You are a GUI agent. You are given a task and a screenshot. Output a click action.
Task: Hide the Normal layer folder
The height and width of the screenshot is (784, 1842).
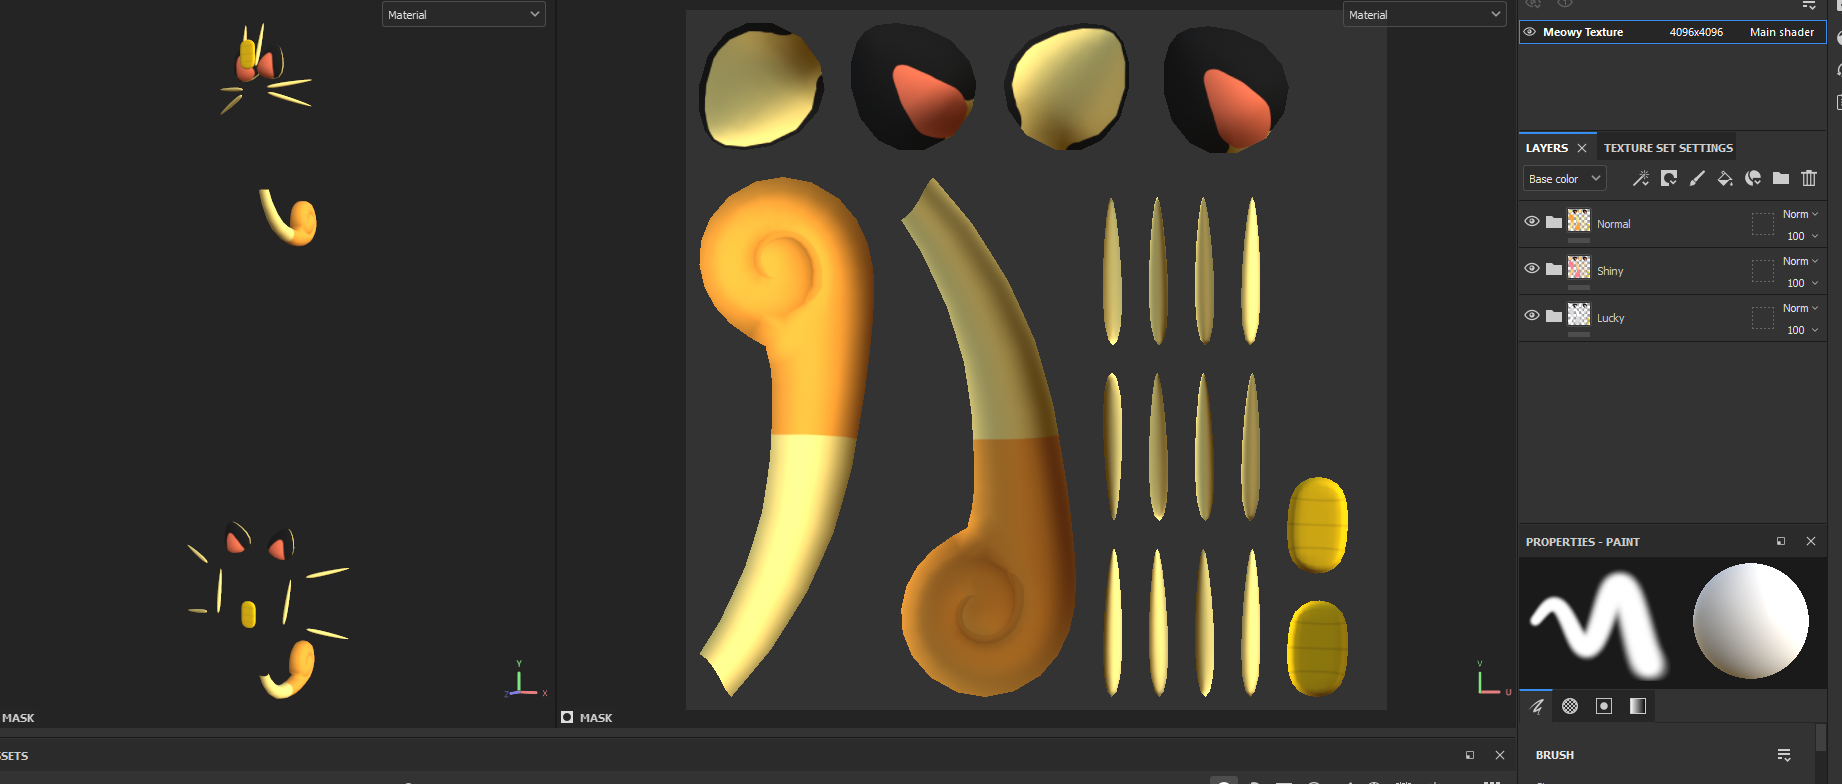1532,222
